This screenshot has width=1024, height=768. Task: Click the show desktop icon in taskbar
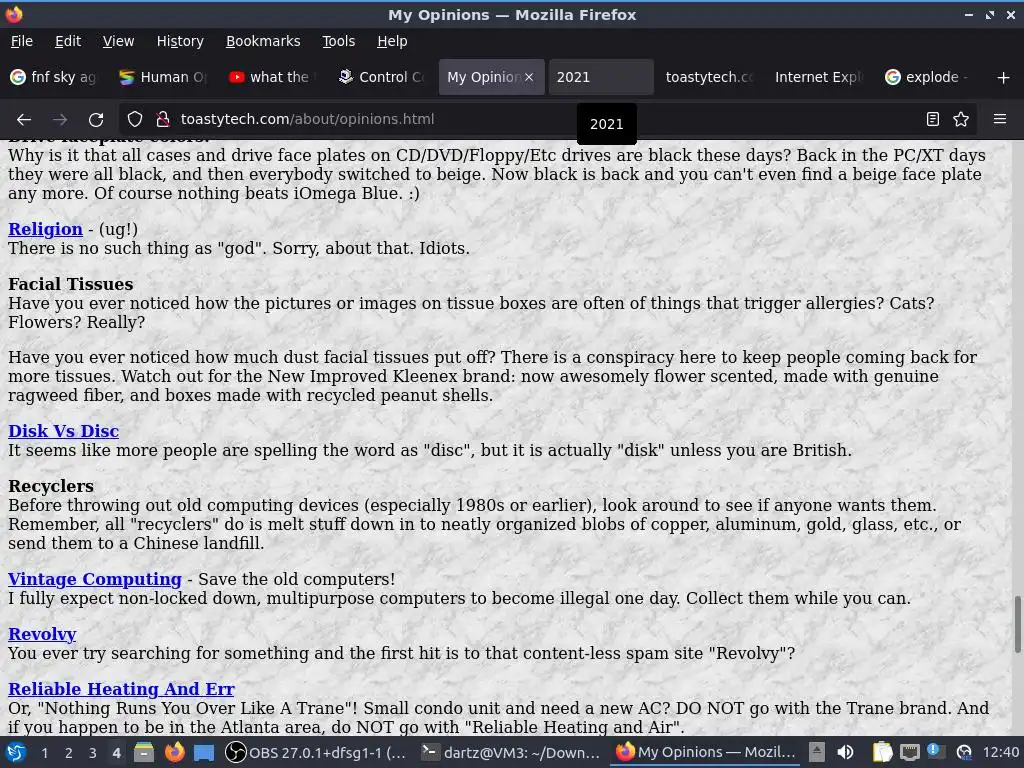coord(204,753)
